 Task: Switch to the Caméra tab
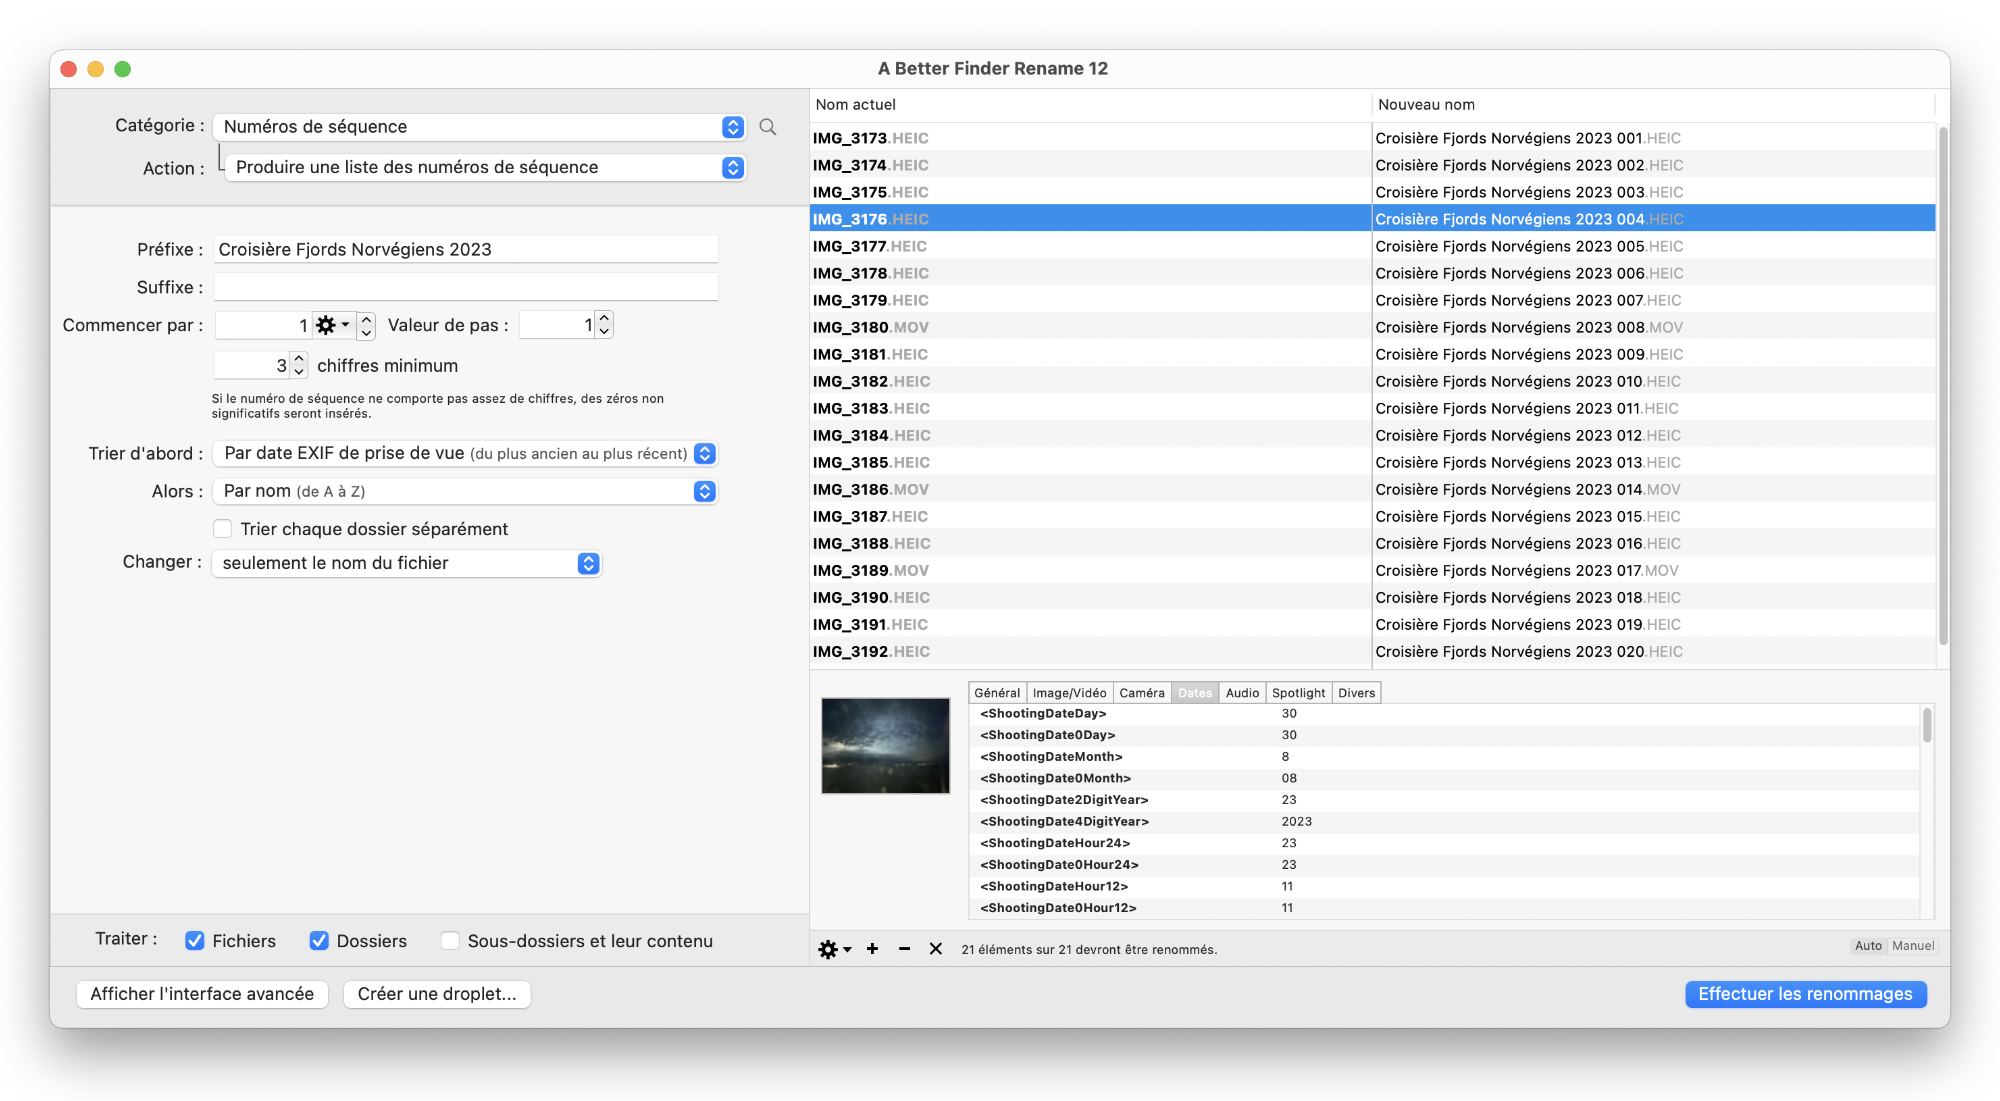point(1141,693)
